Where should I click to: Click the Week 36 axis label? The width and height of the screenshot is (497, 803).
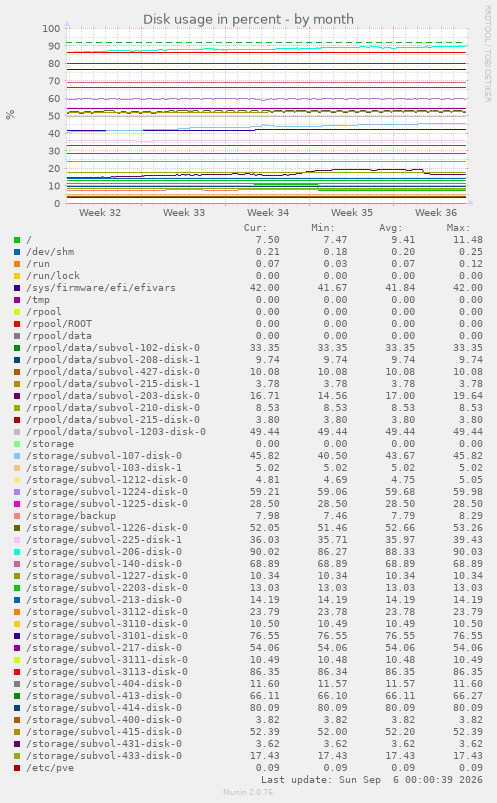[436, 213]
